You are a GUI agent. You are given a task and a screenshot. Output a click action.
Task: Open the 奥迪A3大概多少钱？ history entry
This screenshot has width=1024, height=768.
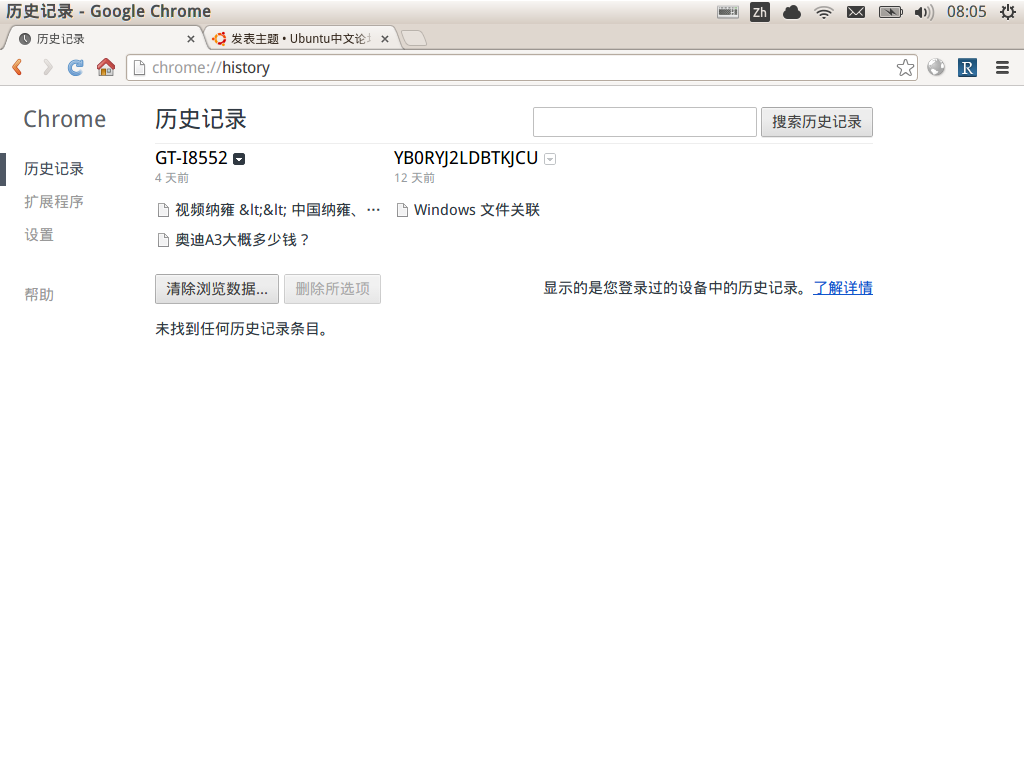242,240
